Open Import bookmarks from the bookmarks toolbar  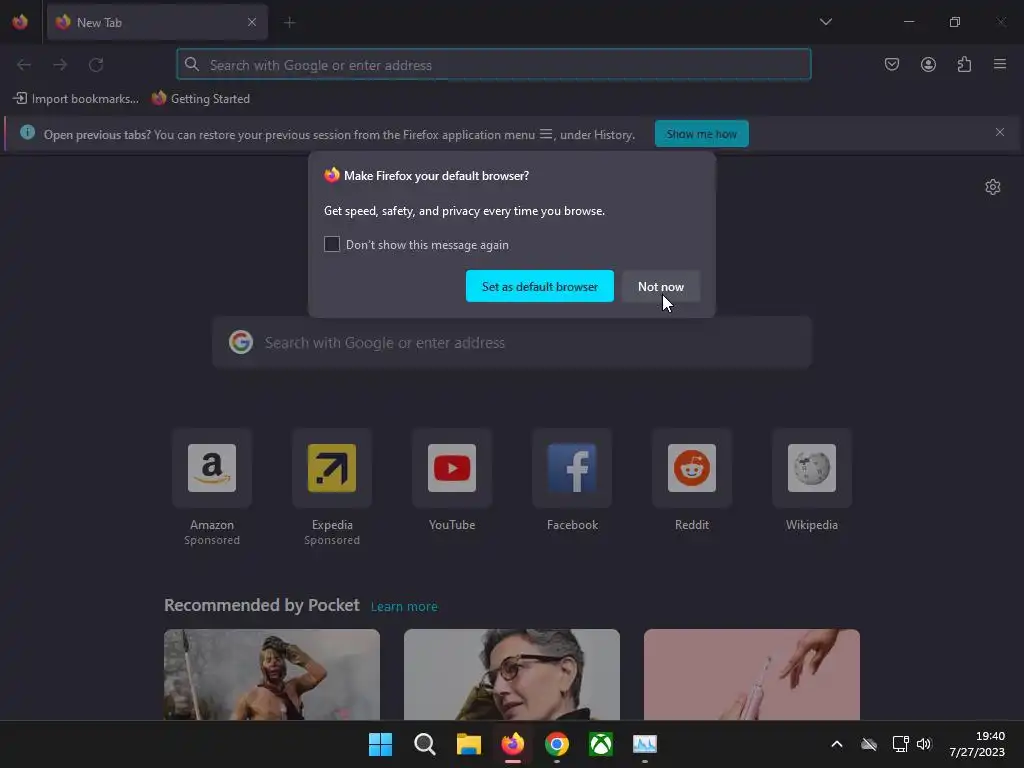(76, 99)
